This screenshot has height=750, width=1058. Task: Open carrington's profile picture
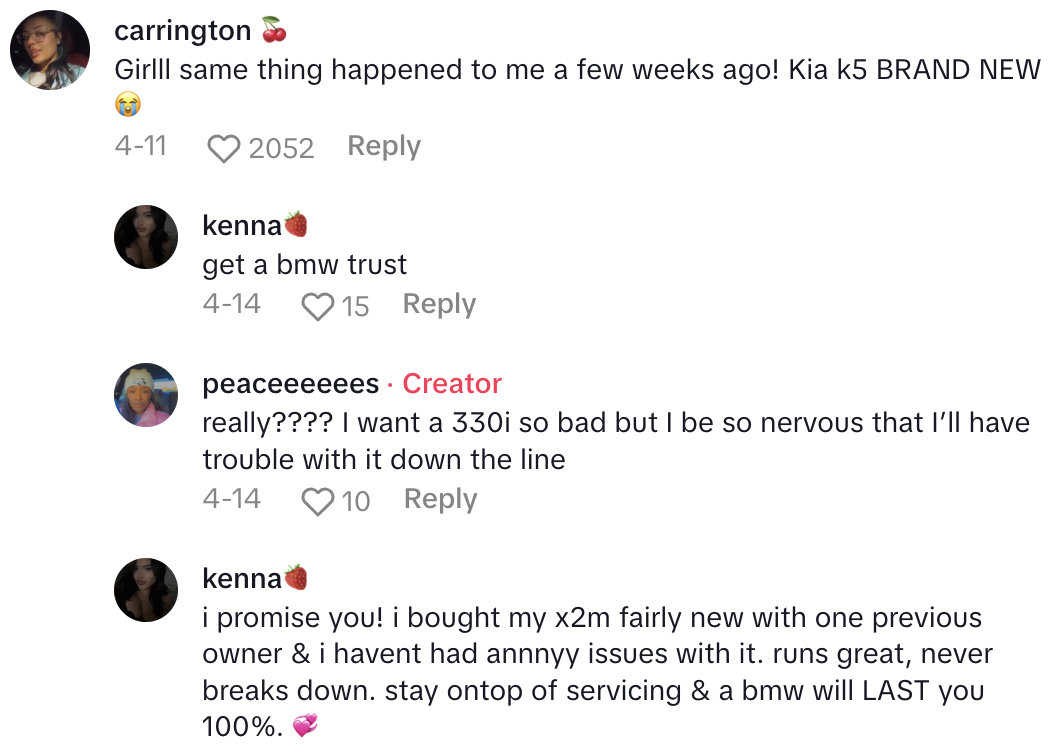tap(50, 50)
